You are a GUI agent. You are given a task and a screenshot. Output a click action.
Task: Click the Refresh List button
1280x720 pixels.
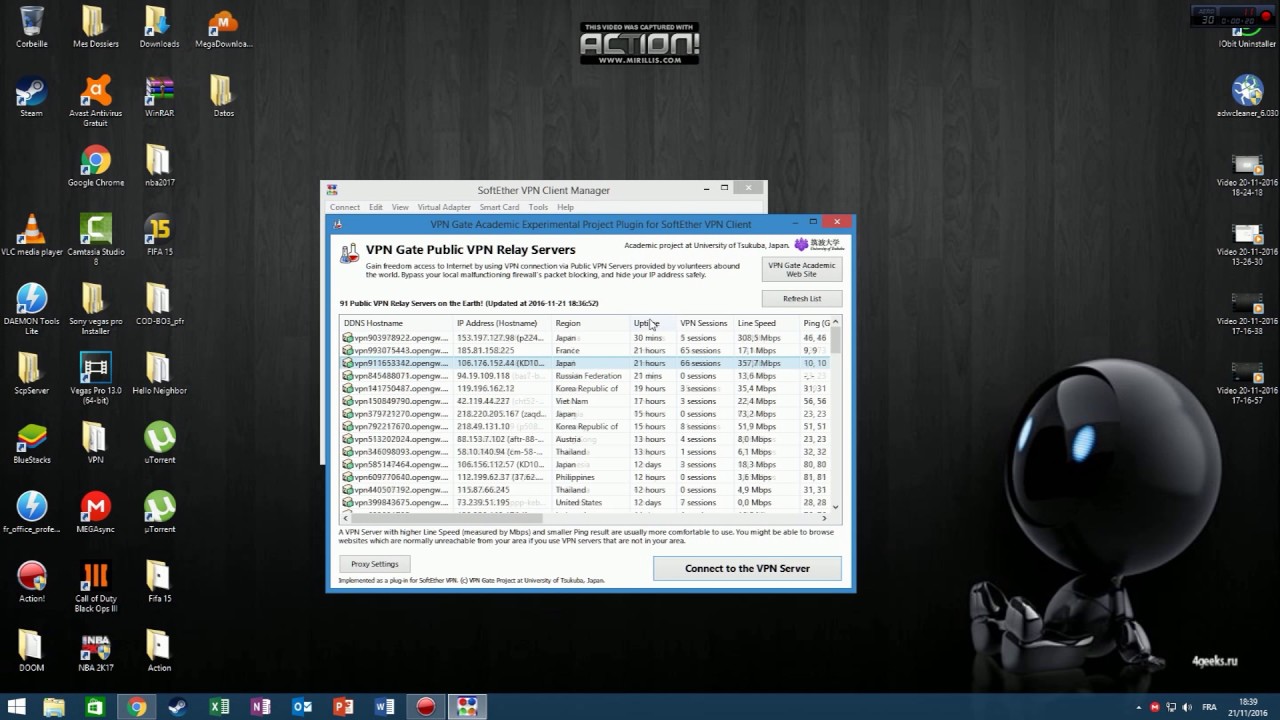click(x=802, y=298)
